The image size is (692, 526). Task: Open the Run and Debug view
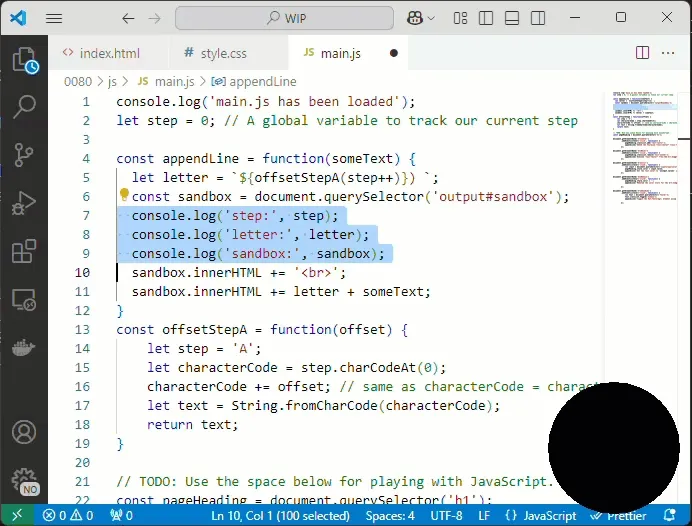24,203
